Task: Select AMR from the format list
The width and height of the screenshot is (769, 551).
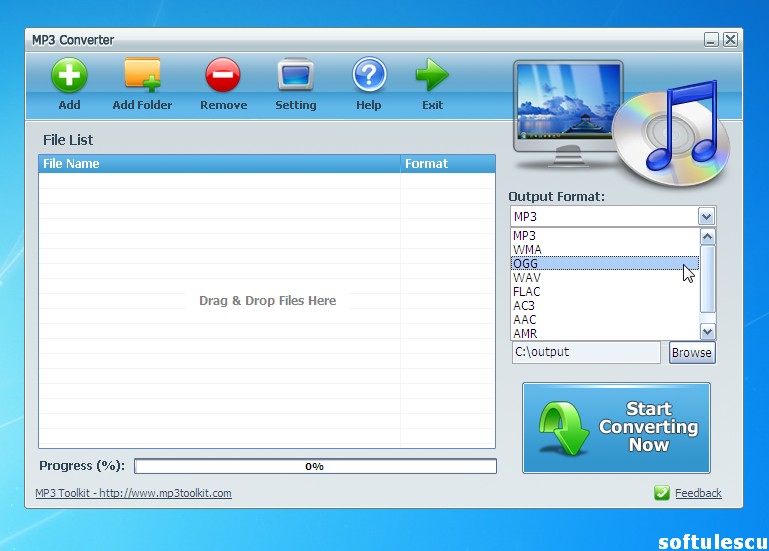Action: pos(605,333)
